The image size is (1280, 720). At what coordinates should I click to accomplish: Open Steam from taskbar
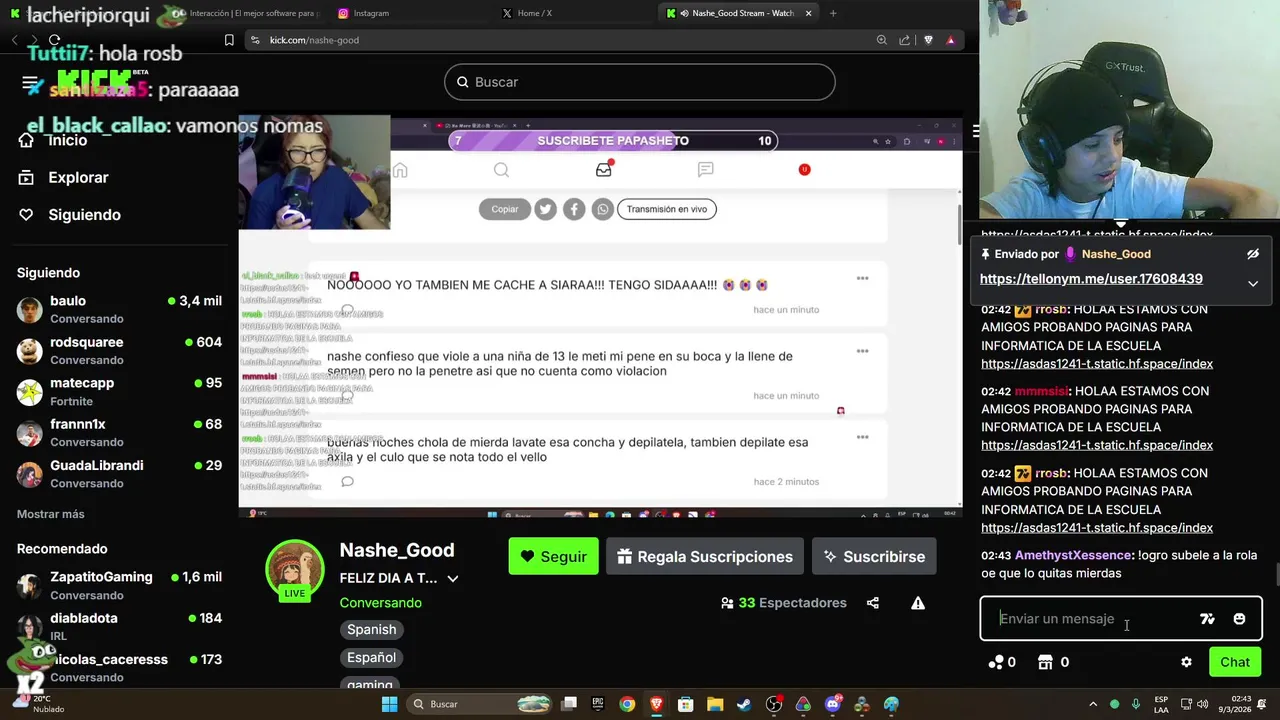click(x=744, y=704)
